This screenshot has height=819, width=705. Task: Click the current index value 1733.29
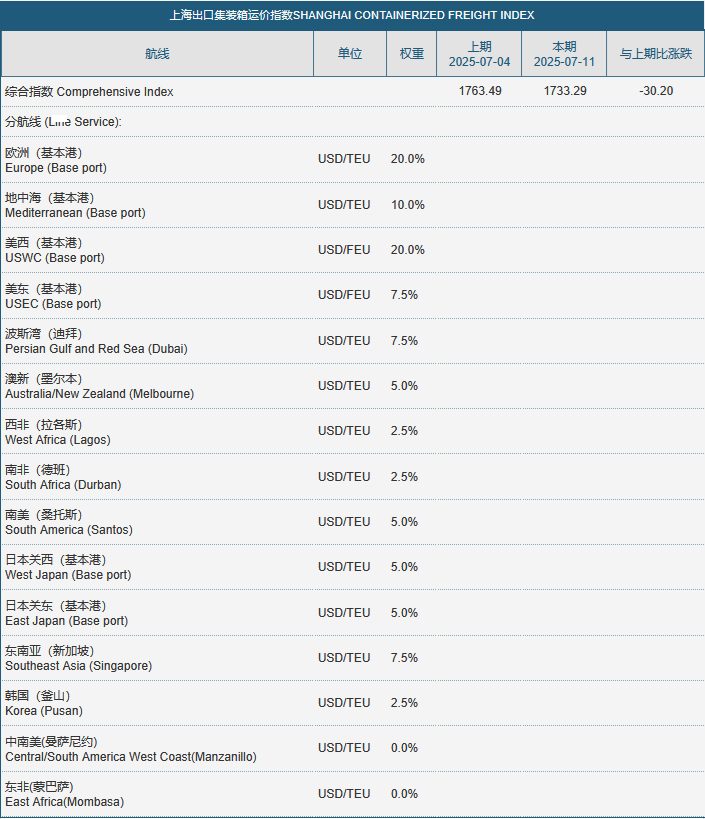(x=565, y=91)
